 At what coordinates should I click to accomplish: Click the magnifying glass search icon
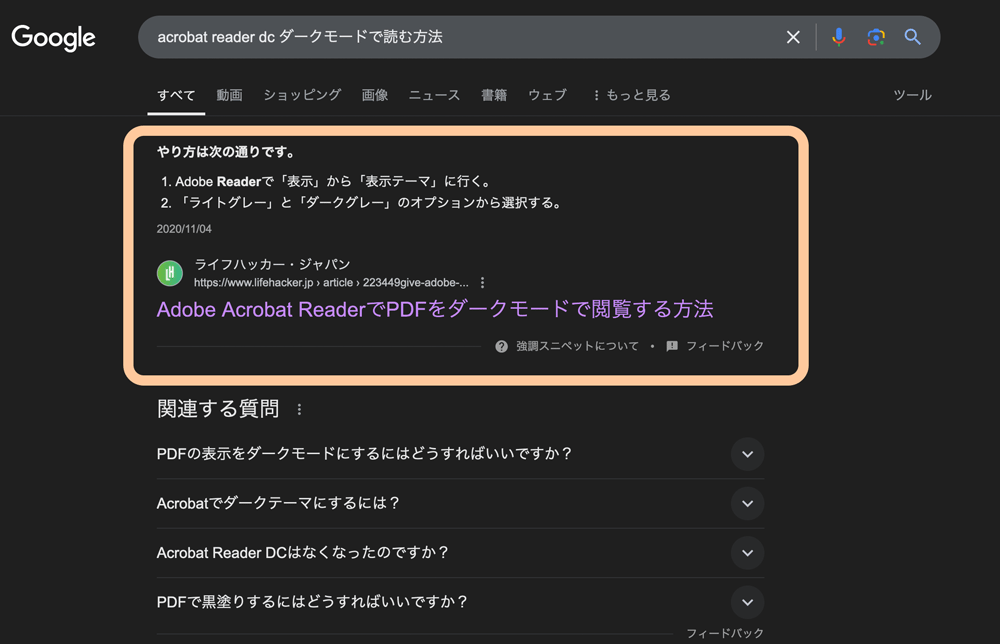click(x=913, y=37)
